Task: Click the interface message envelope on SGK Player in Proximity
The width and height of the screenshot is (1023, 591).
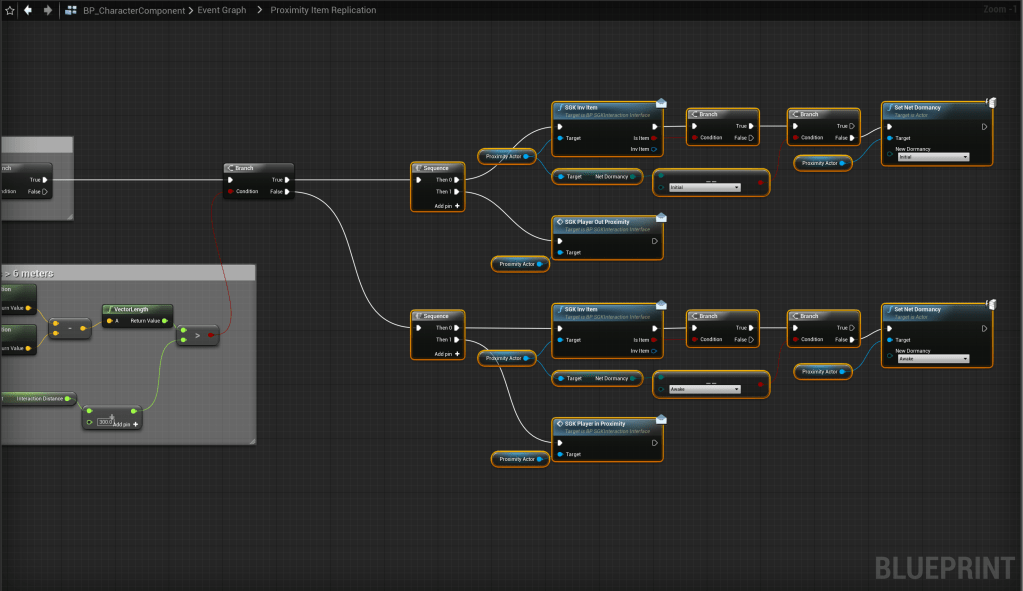Action: coord(661,417)
